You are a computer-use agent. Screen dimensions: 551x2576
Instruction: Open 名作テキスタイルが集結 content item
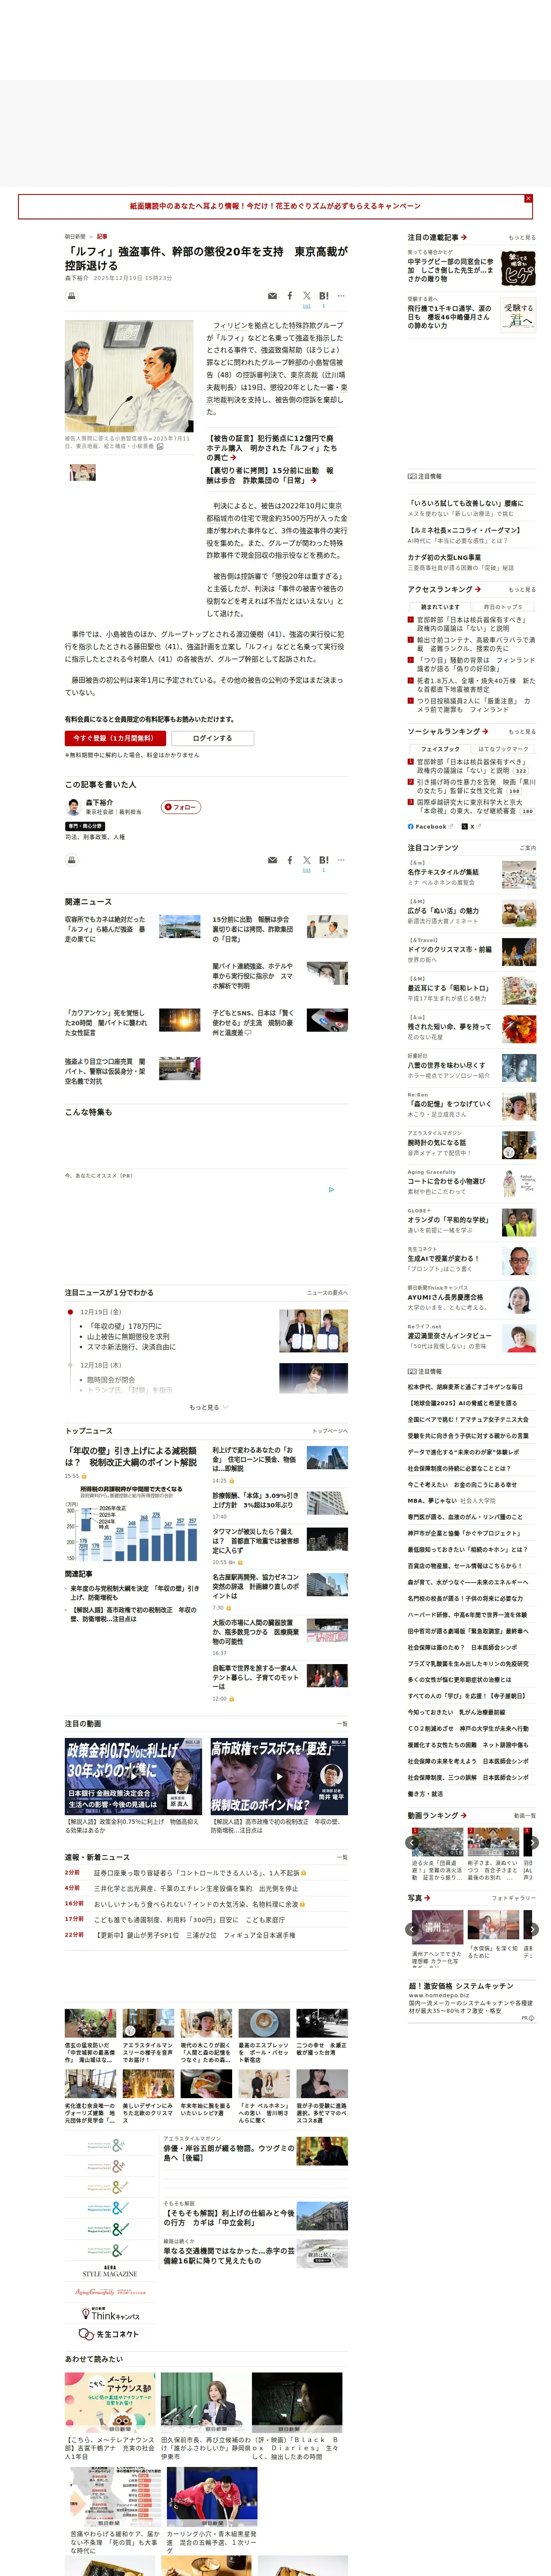[x=471, y=875]
